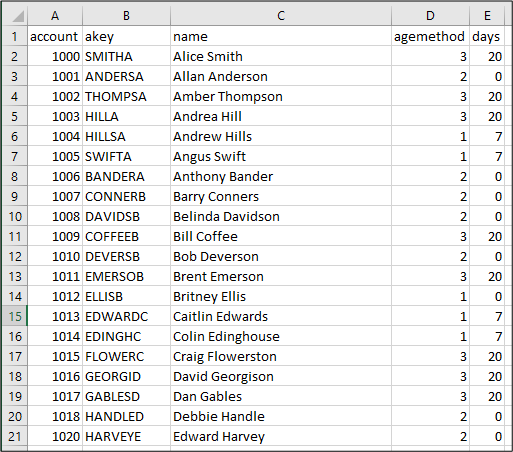Click account 1020 cell

tap(55, 436)
